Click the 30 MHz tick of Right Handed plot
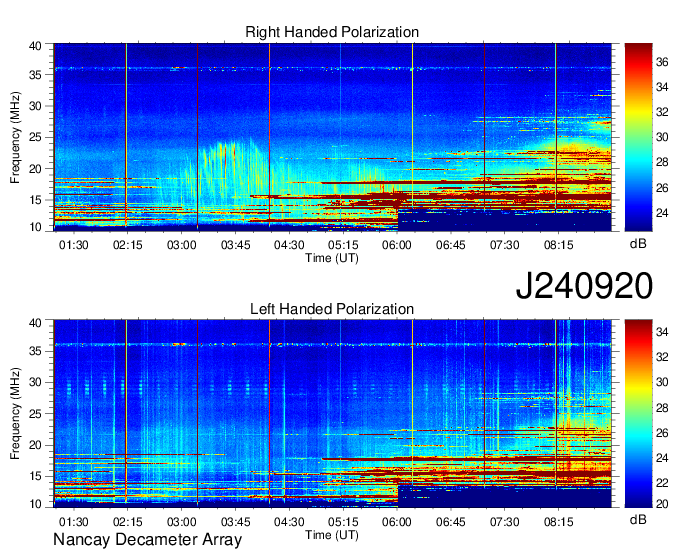680x552 pixels. pyautogui.click(x=35, y=106)
